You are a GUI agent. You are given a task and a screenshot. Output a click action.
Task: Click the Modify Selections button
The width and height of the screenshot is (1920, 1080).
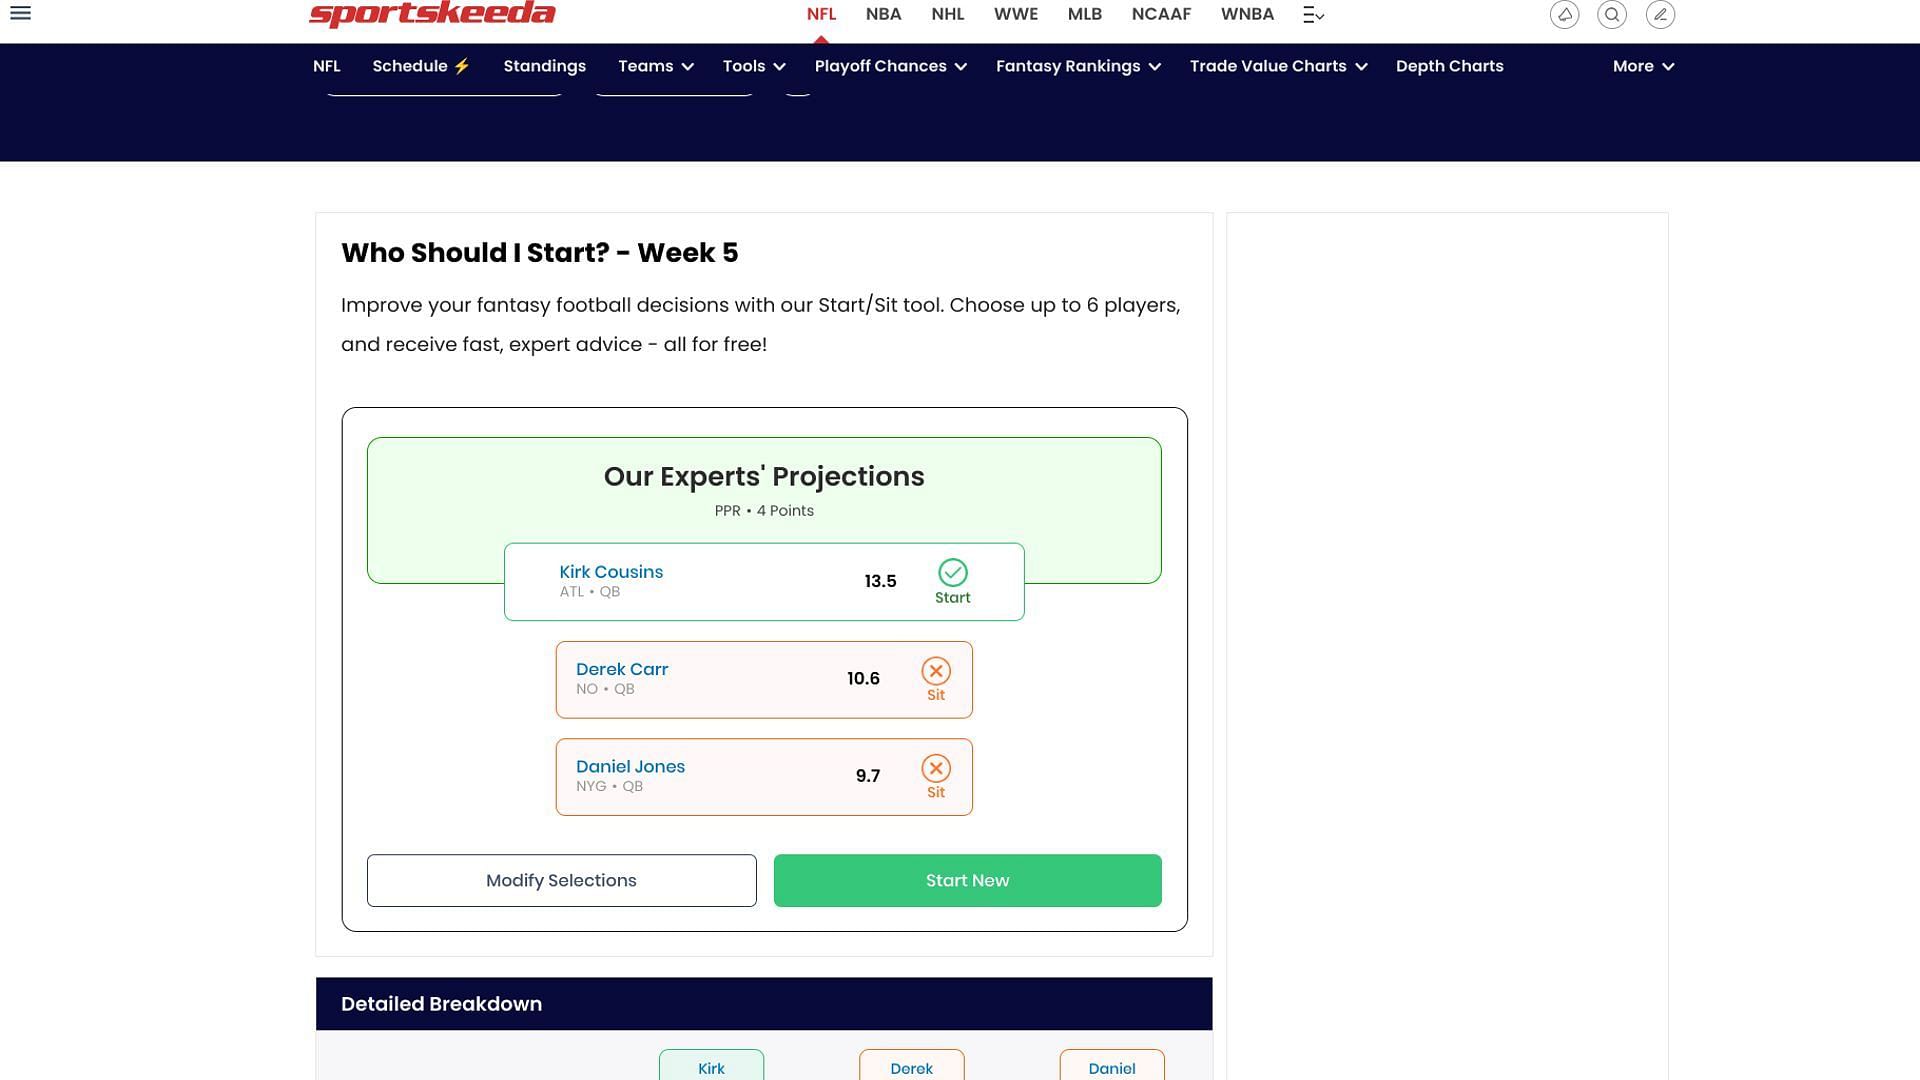560,881
